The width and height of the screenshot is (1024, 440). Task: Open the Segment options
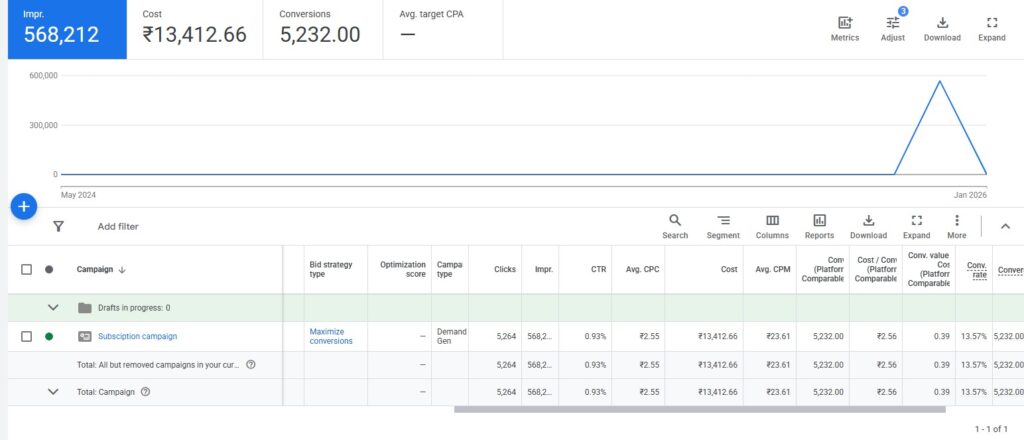coord(723,226)
